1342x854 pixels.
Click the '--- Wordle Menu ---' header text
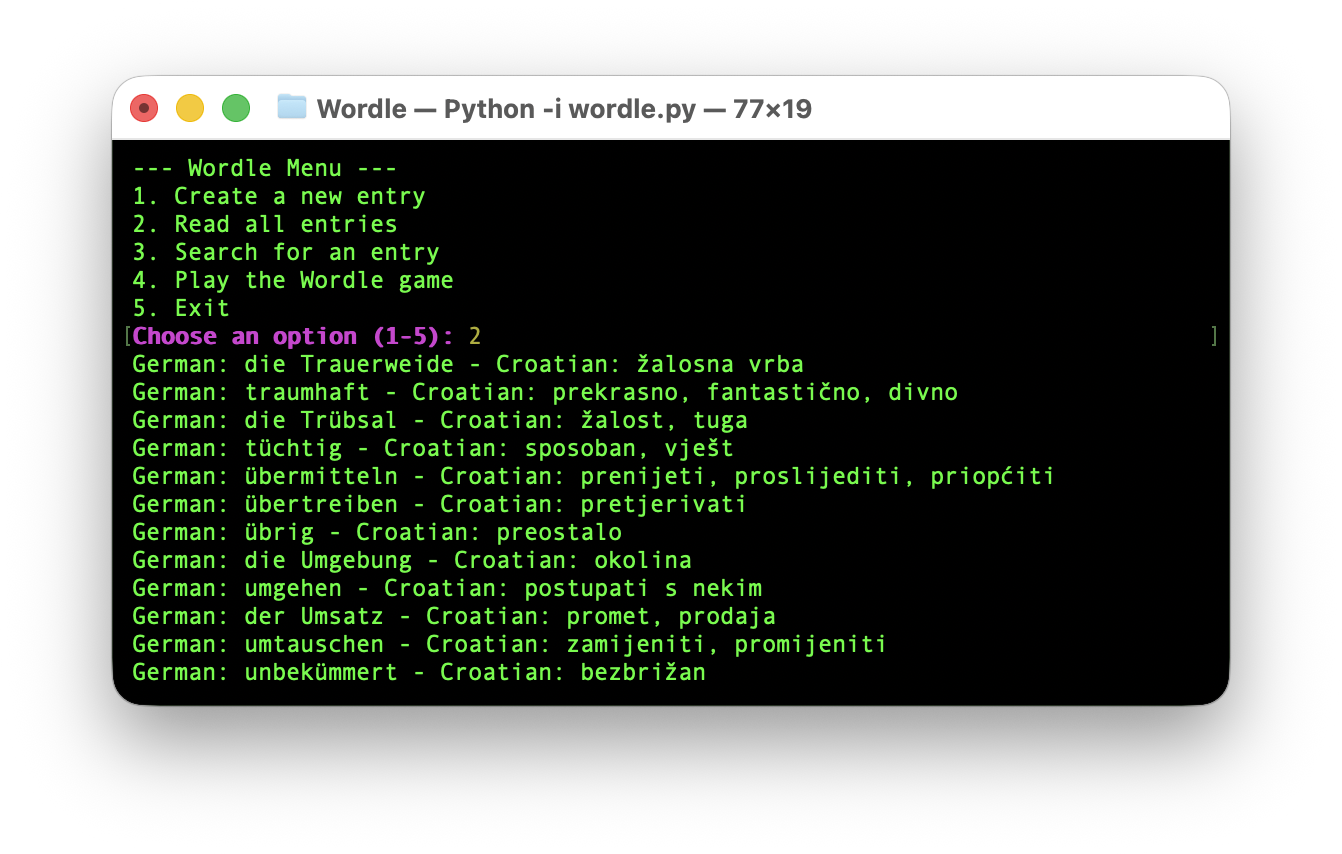[265, 168]
